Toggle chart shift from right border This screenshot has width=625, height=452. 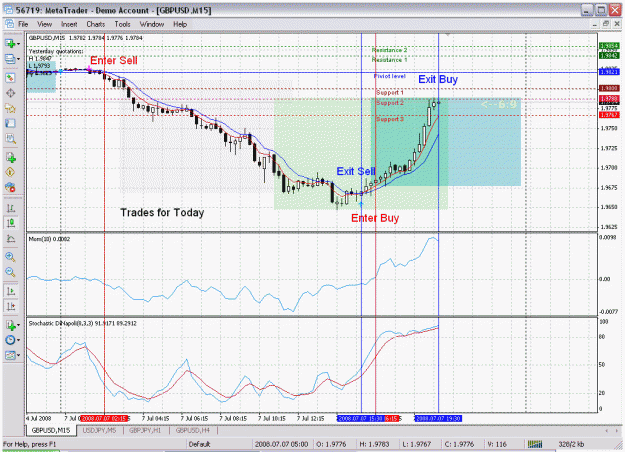tap(10, 306)
